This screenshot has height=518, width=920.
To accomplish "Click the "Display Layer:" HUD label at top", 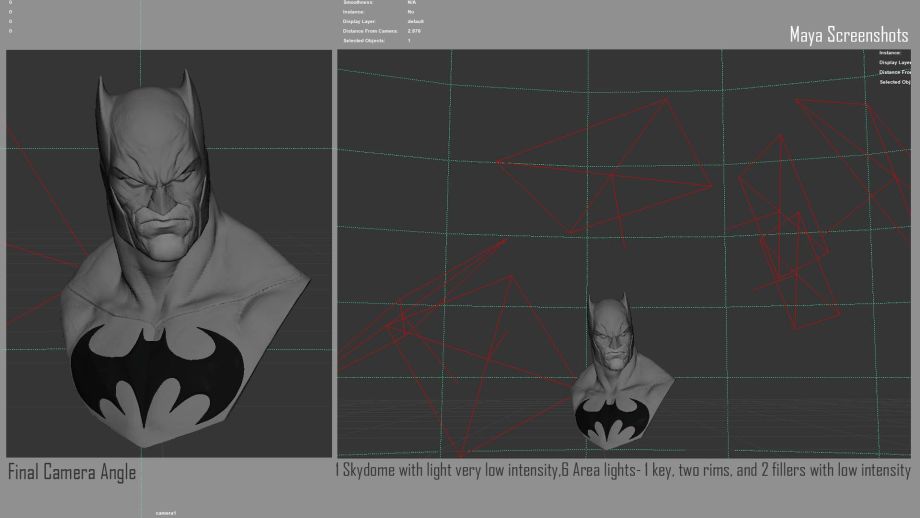I will [359, 22].
